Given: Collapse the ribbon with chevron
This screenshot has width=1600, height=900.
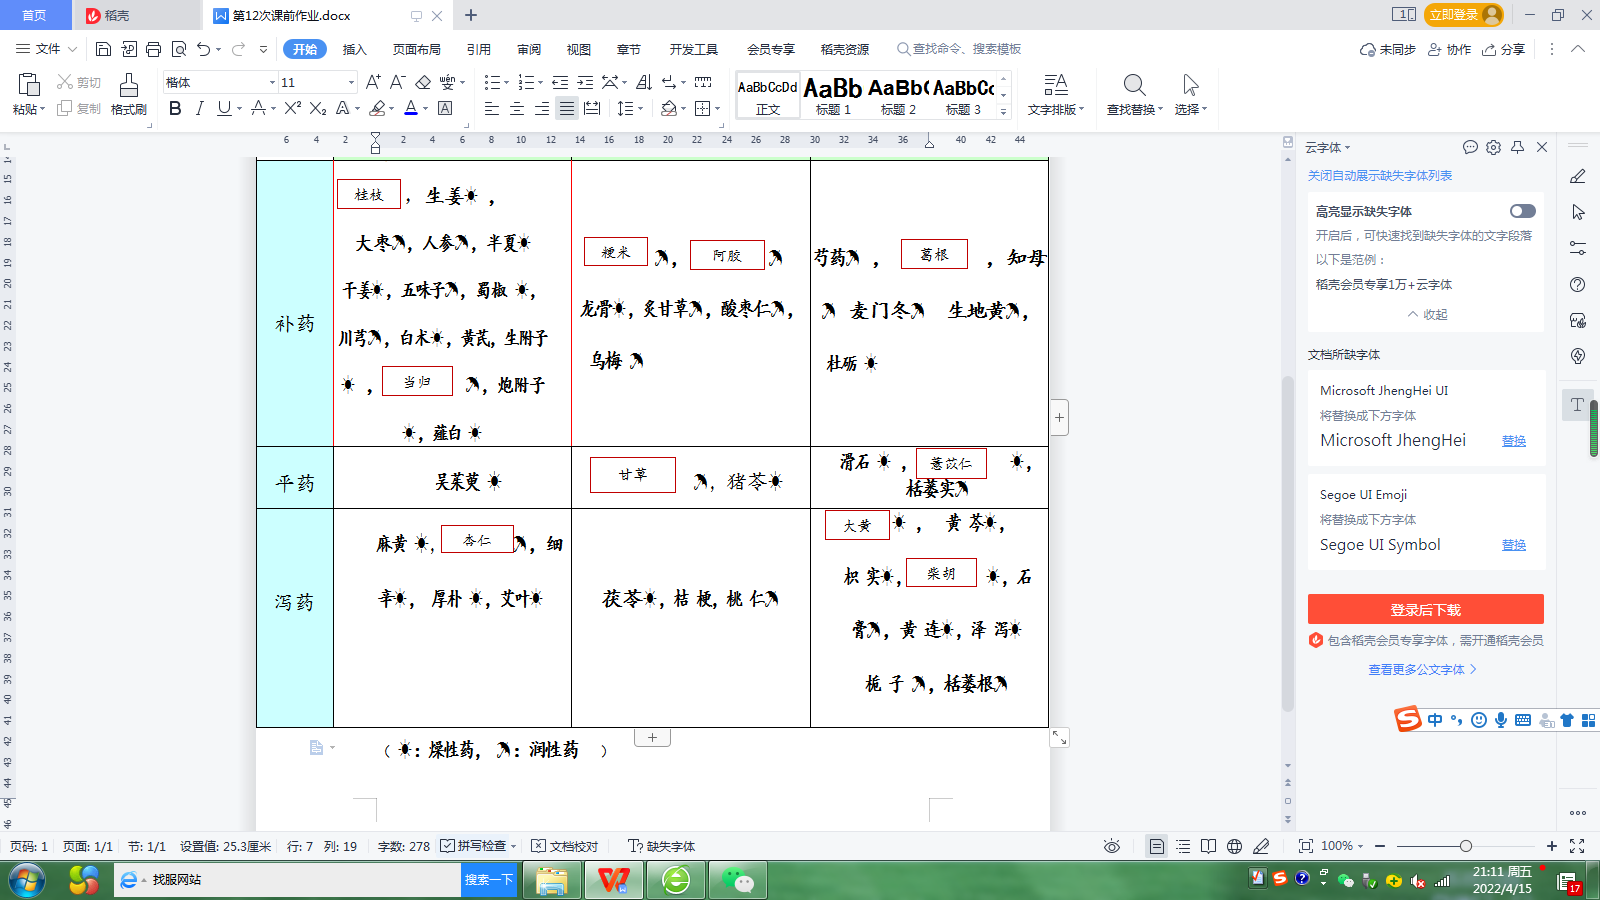Looking at the screenshot, I should (1578, 49).
